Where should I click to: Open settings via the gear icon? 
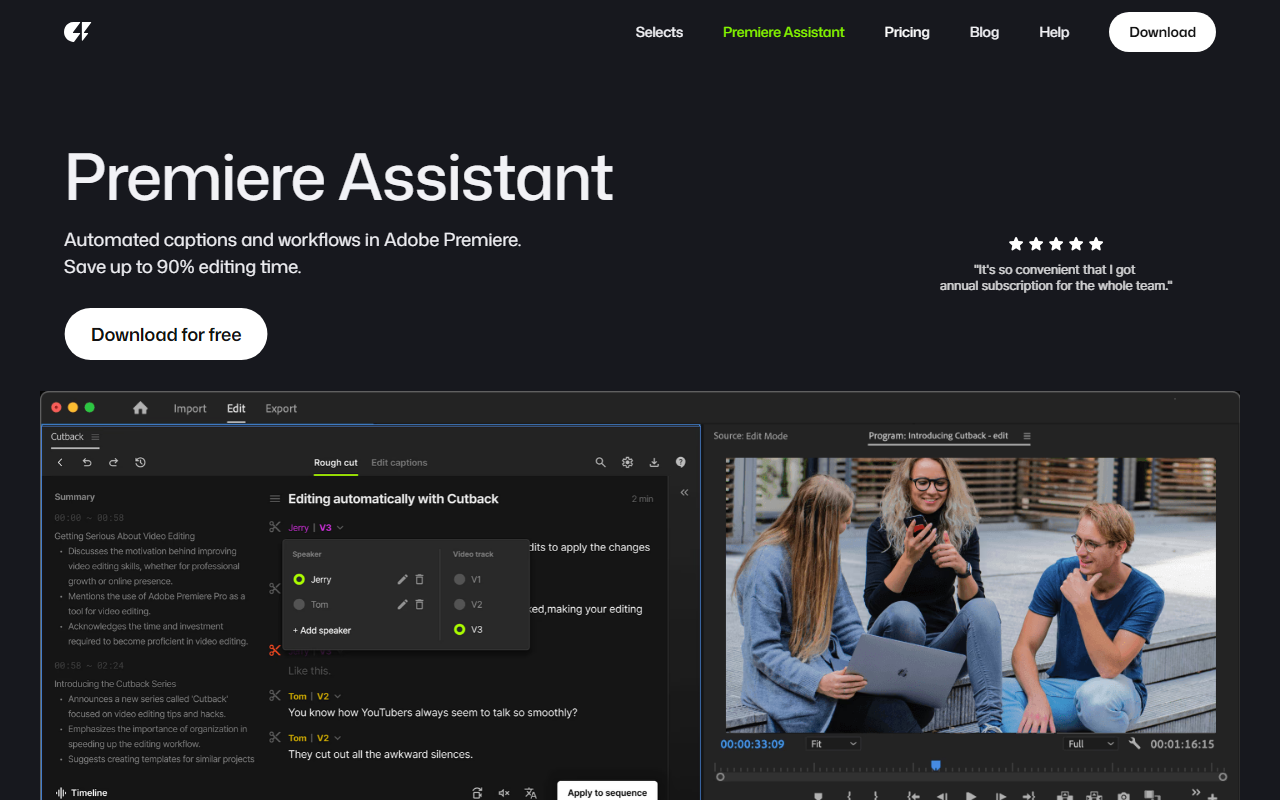tap(627, 463)
